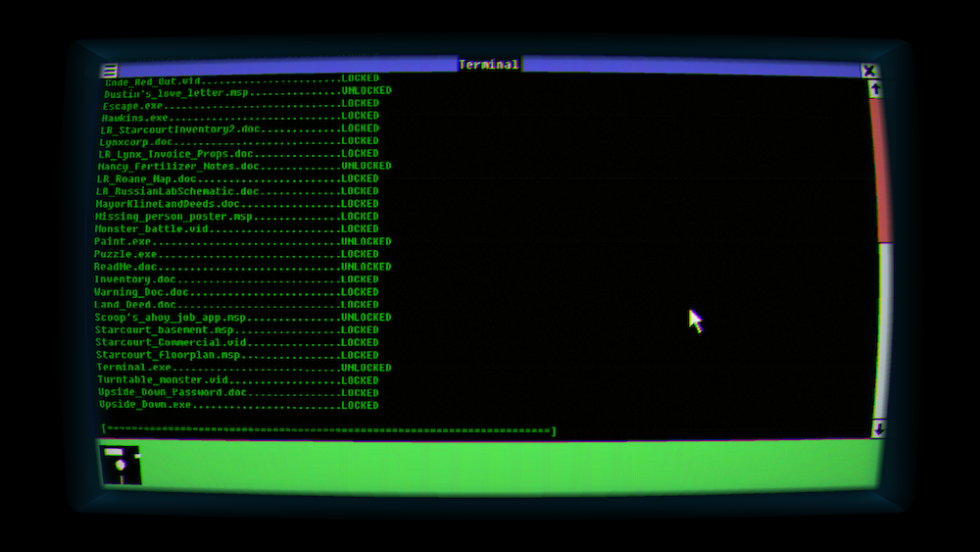Select LR_RussianLabSchematic.doc entry
Viewport: 980px width, 552px height.
click(237, 191)
